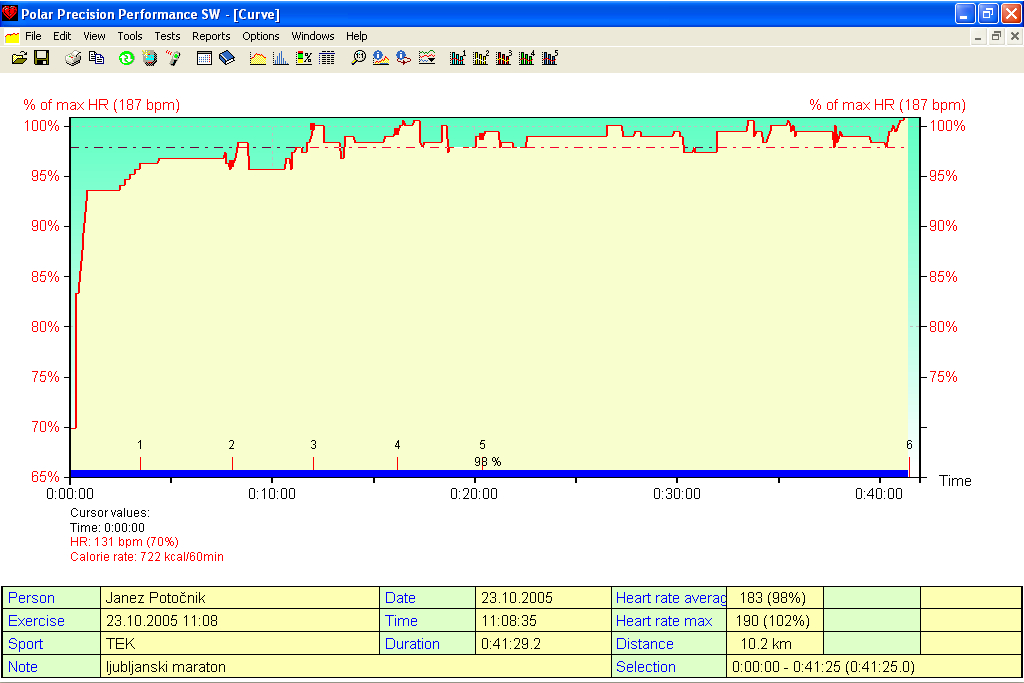Screen dimensions: 1024x683
Task: Click the magnifier zoom 1:1 icon
Action: (359, 58)
